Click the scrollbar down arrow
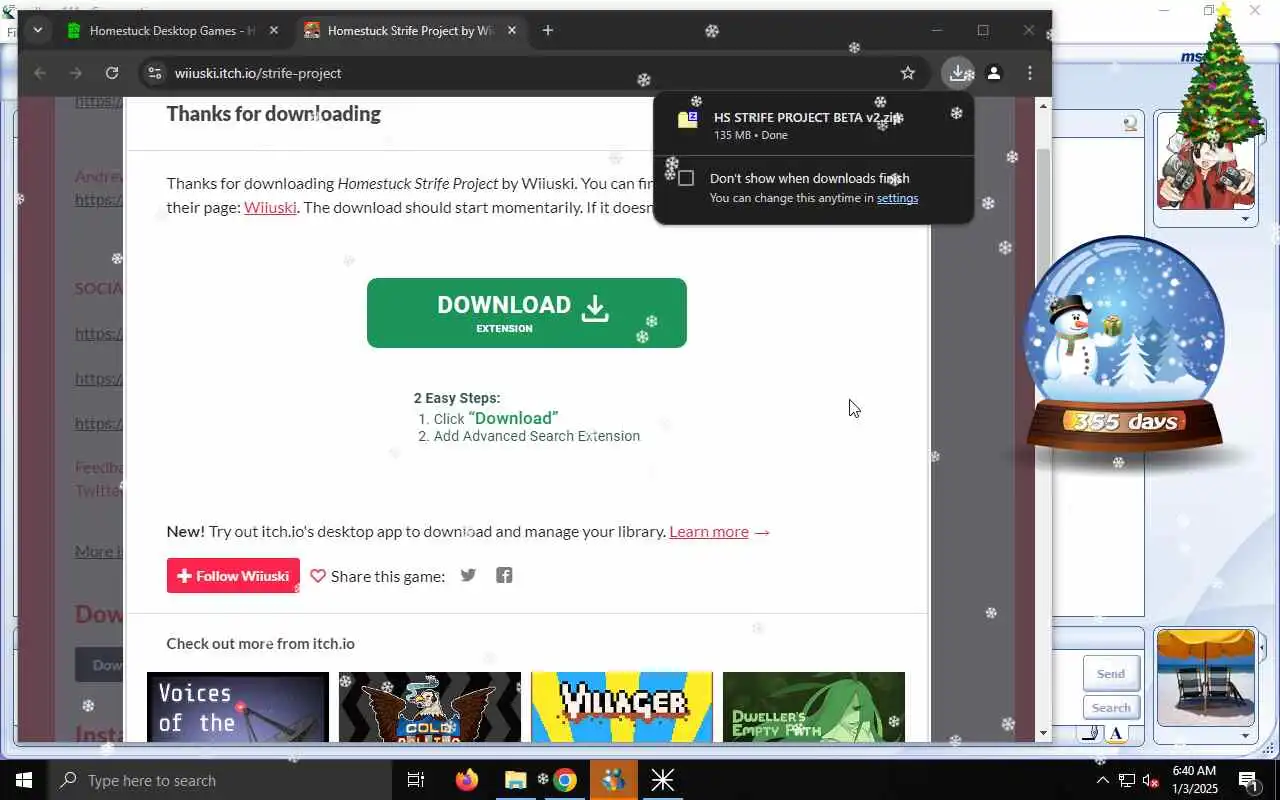This screenshot has width=1280, height=800. pos(1043,733)
